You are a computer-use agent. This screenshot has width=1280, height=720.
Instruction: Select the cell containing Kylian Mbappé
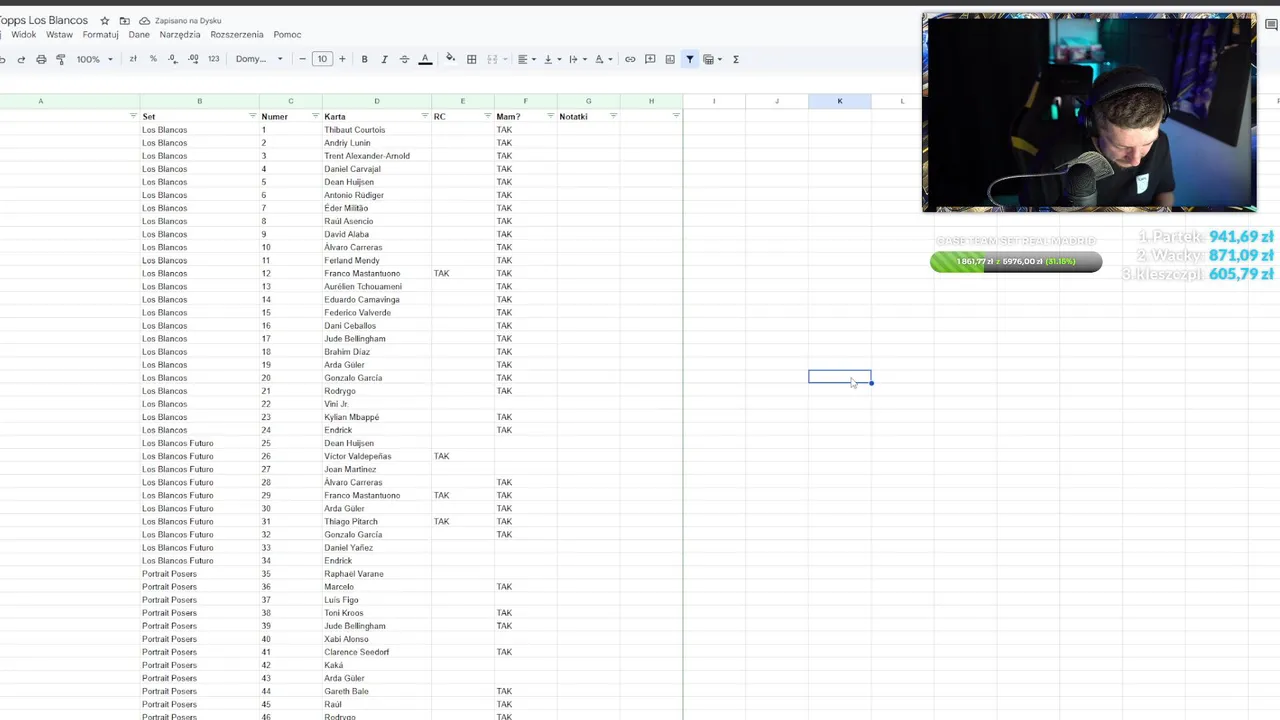(377, 417)
